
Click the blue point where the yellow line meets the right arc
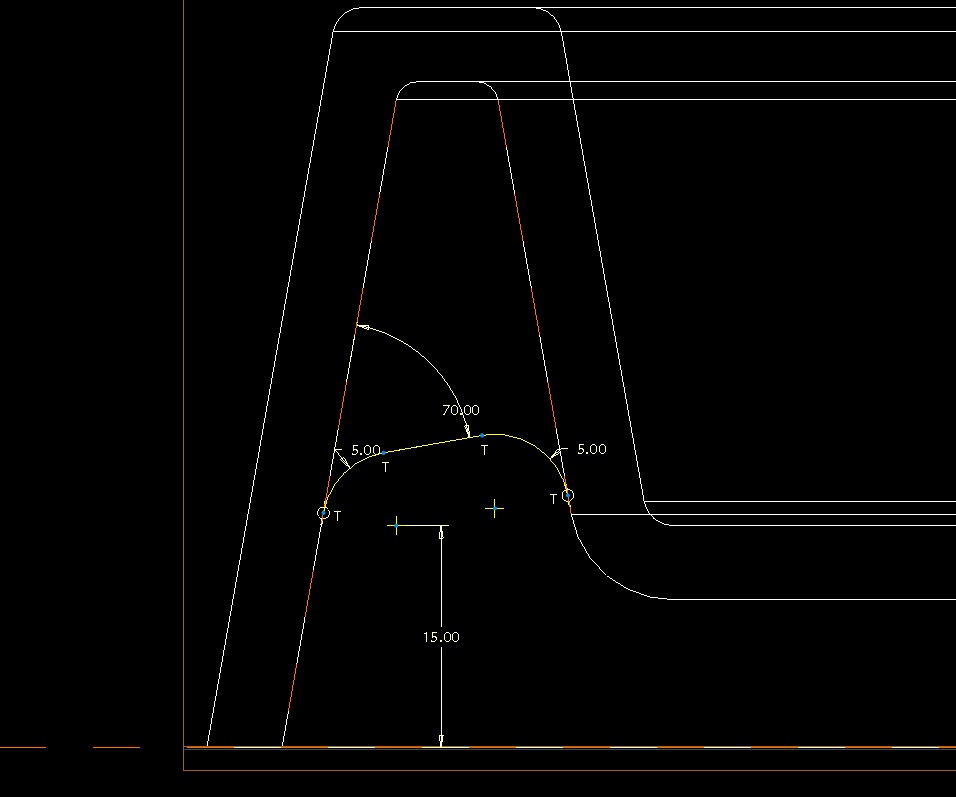(x=482, y=435)
